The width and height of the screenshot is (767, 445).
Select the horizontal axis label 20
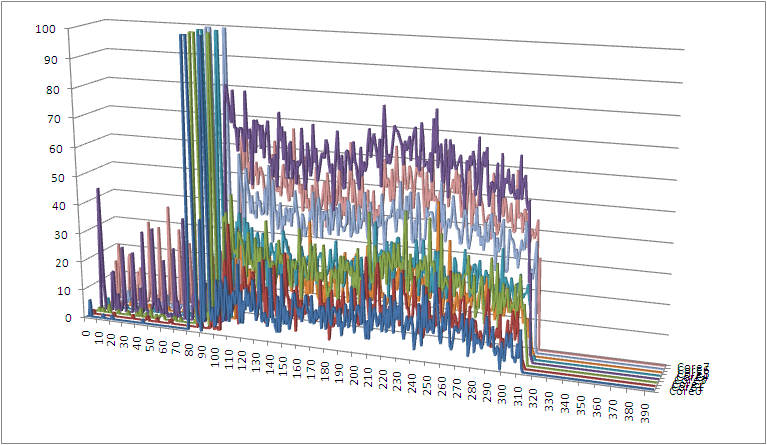111,340
